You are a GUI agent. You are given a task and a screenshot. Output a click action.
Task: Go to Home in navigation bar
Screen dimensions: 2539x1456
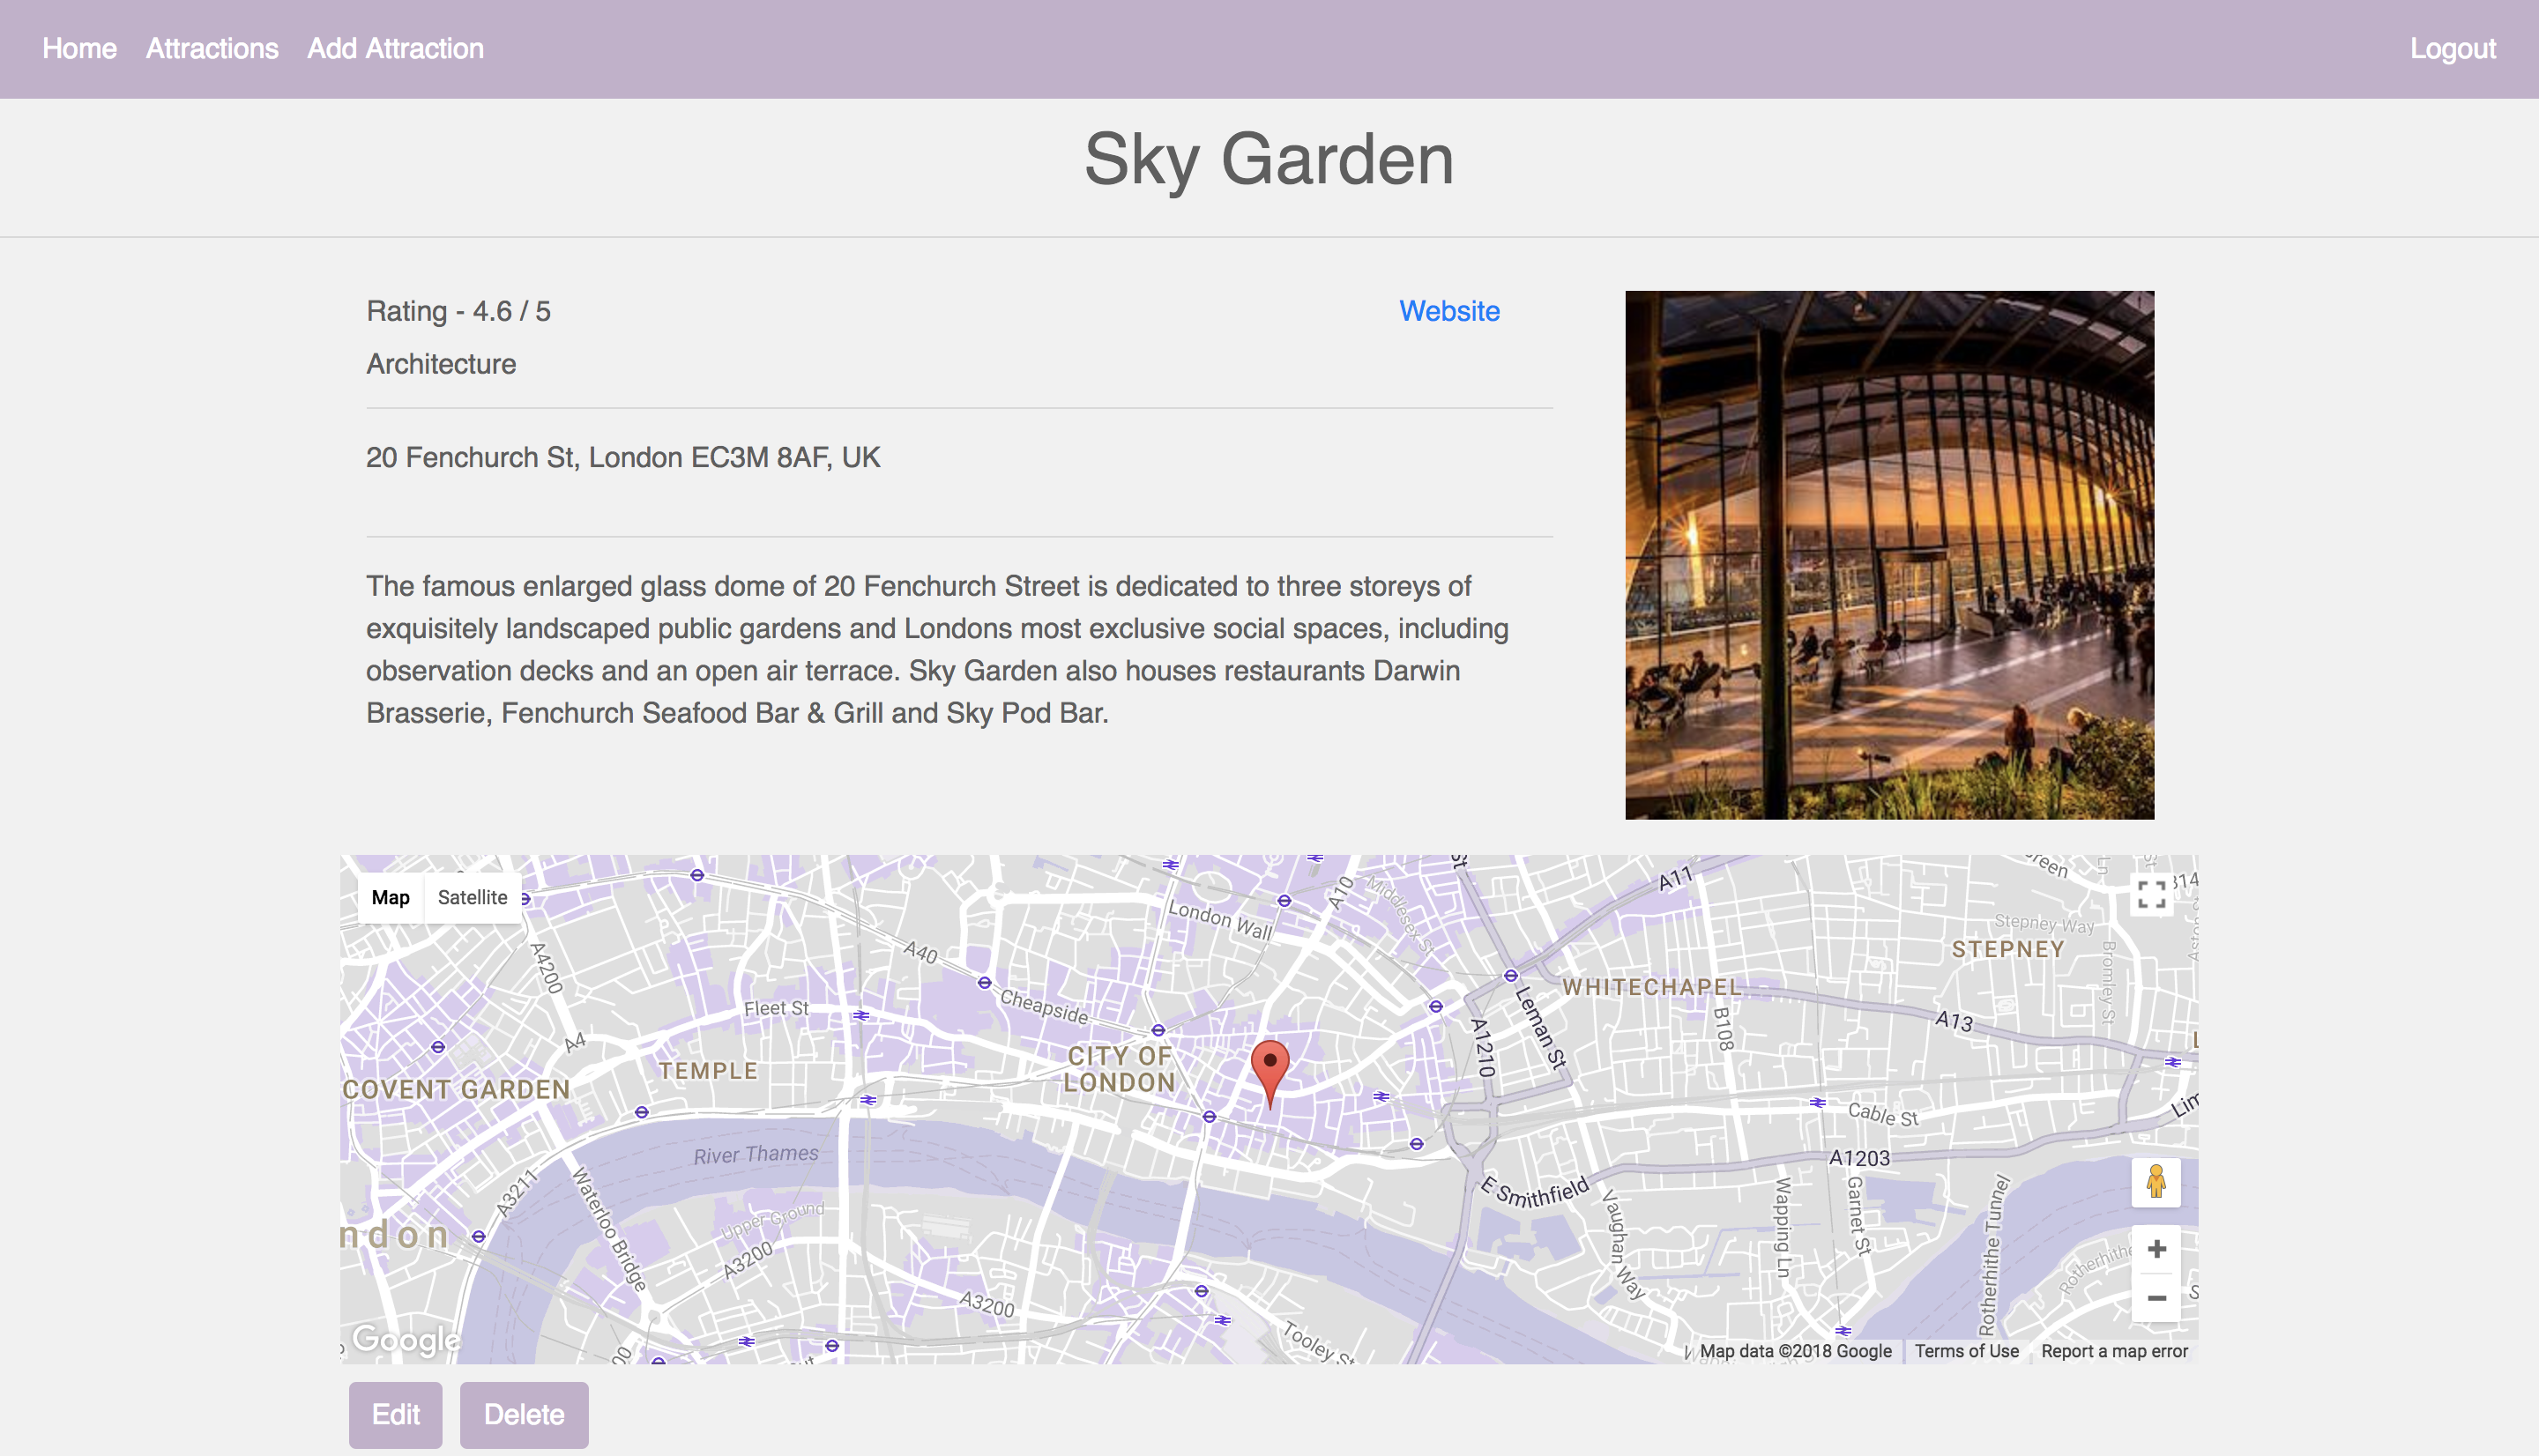point(79,48)
